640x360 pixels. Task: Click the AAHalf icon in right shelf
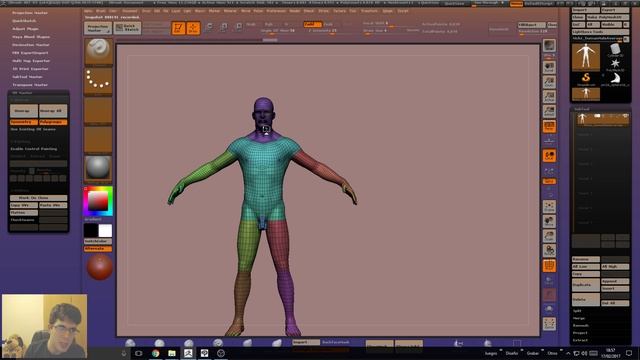click(x=549, y=111)
